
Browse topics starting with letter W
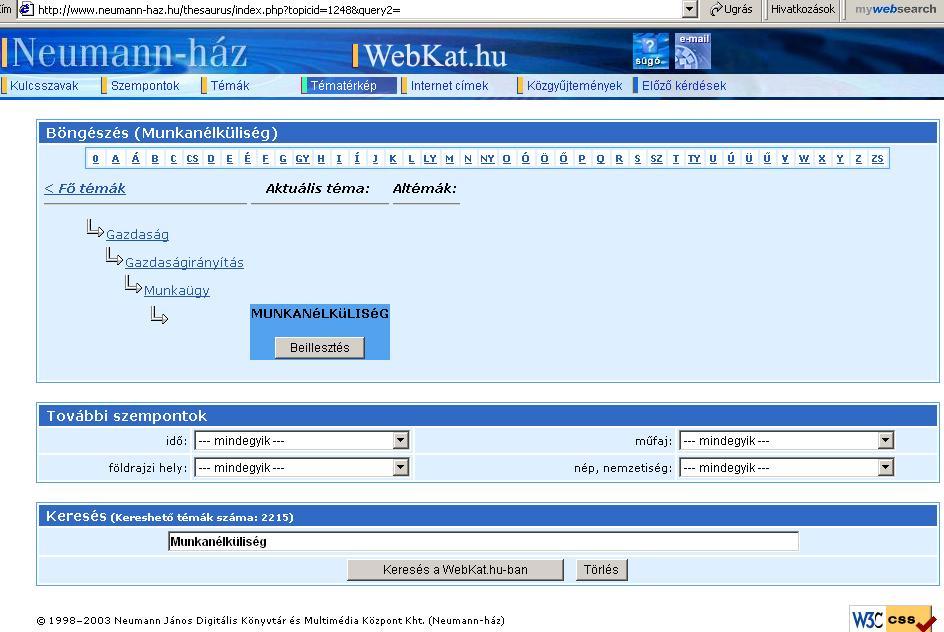click(x=804, y=158)
